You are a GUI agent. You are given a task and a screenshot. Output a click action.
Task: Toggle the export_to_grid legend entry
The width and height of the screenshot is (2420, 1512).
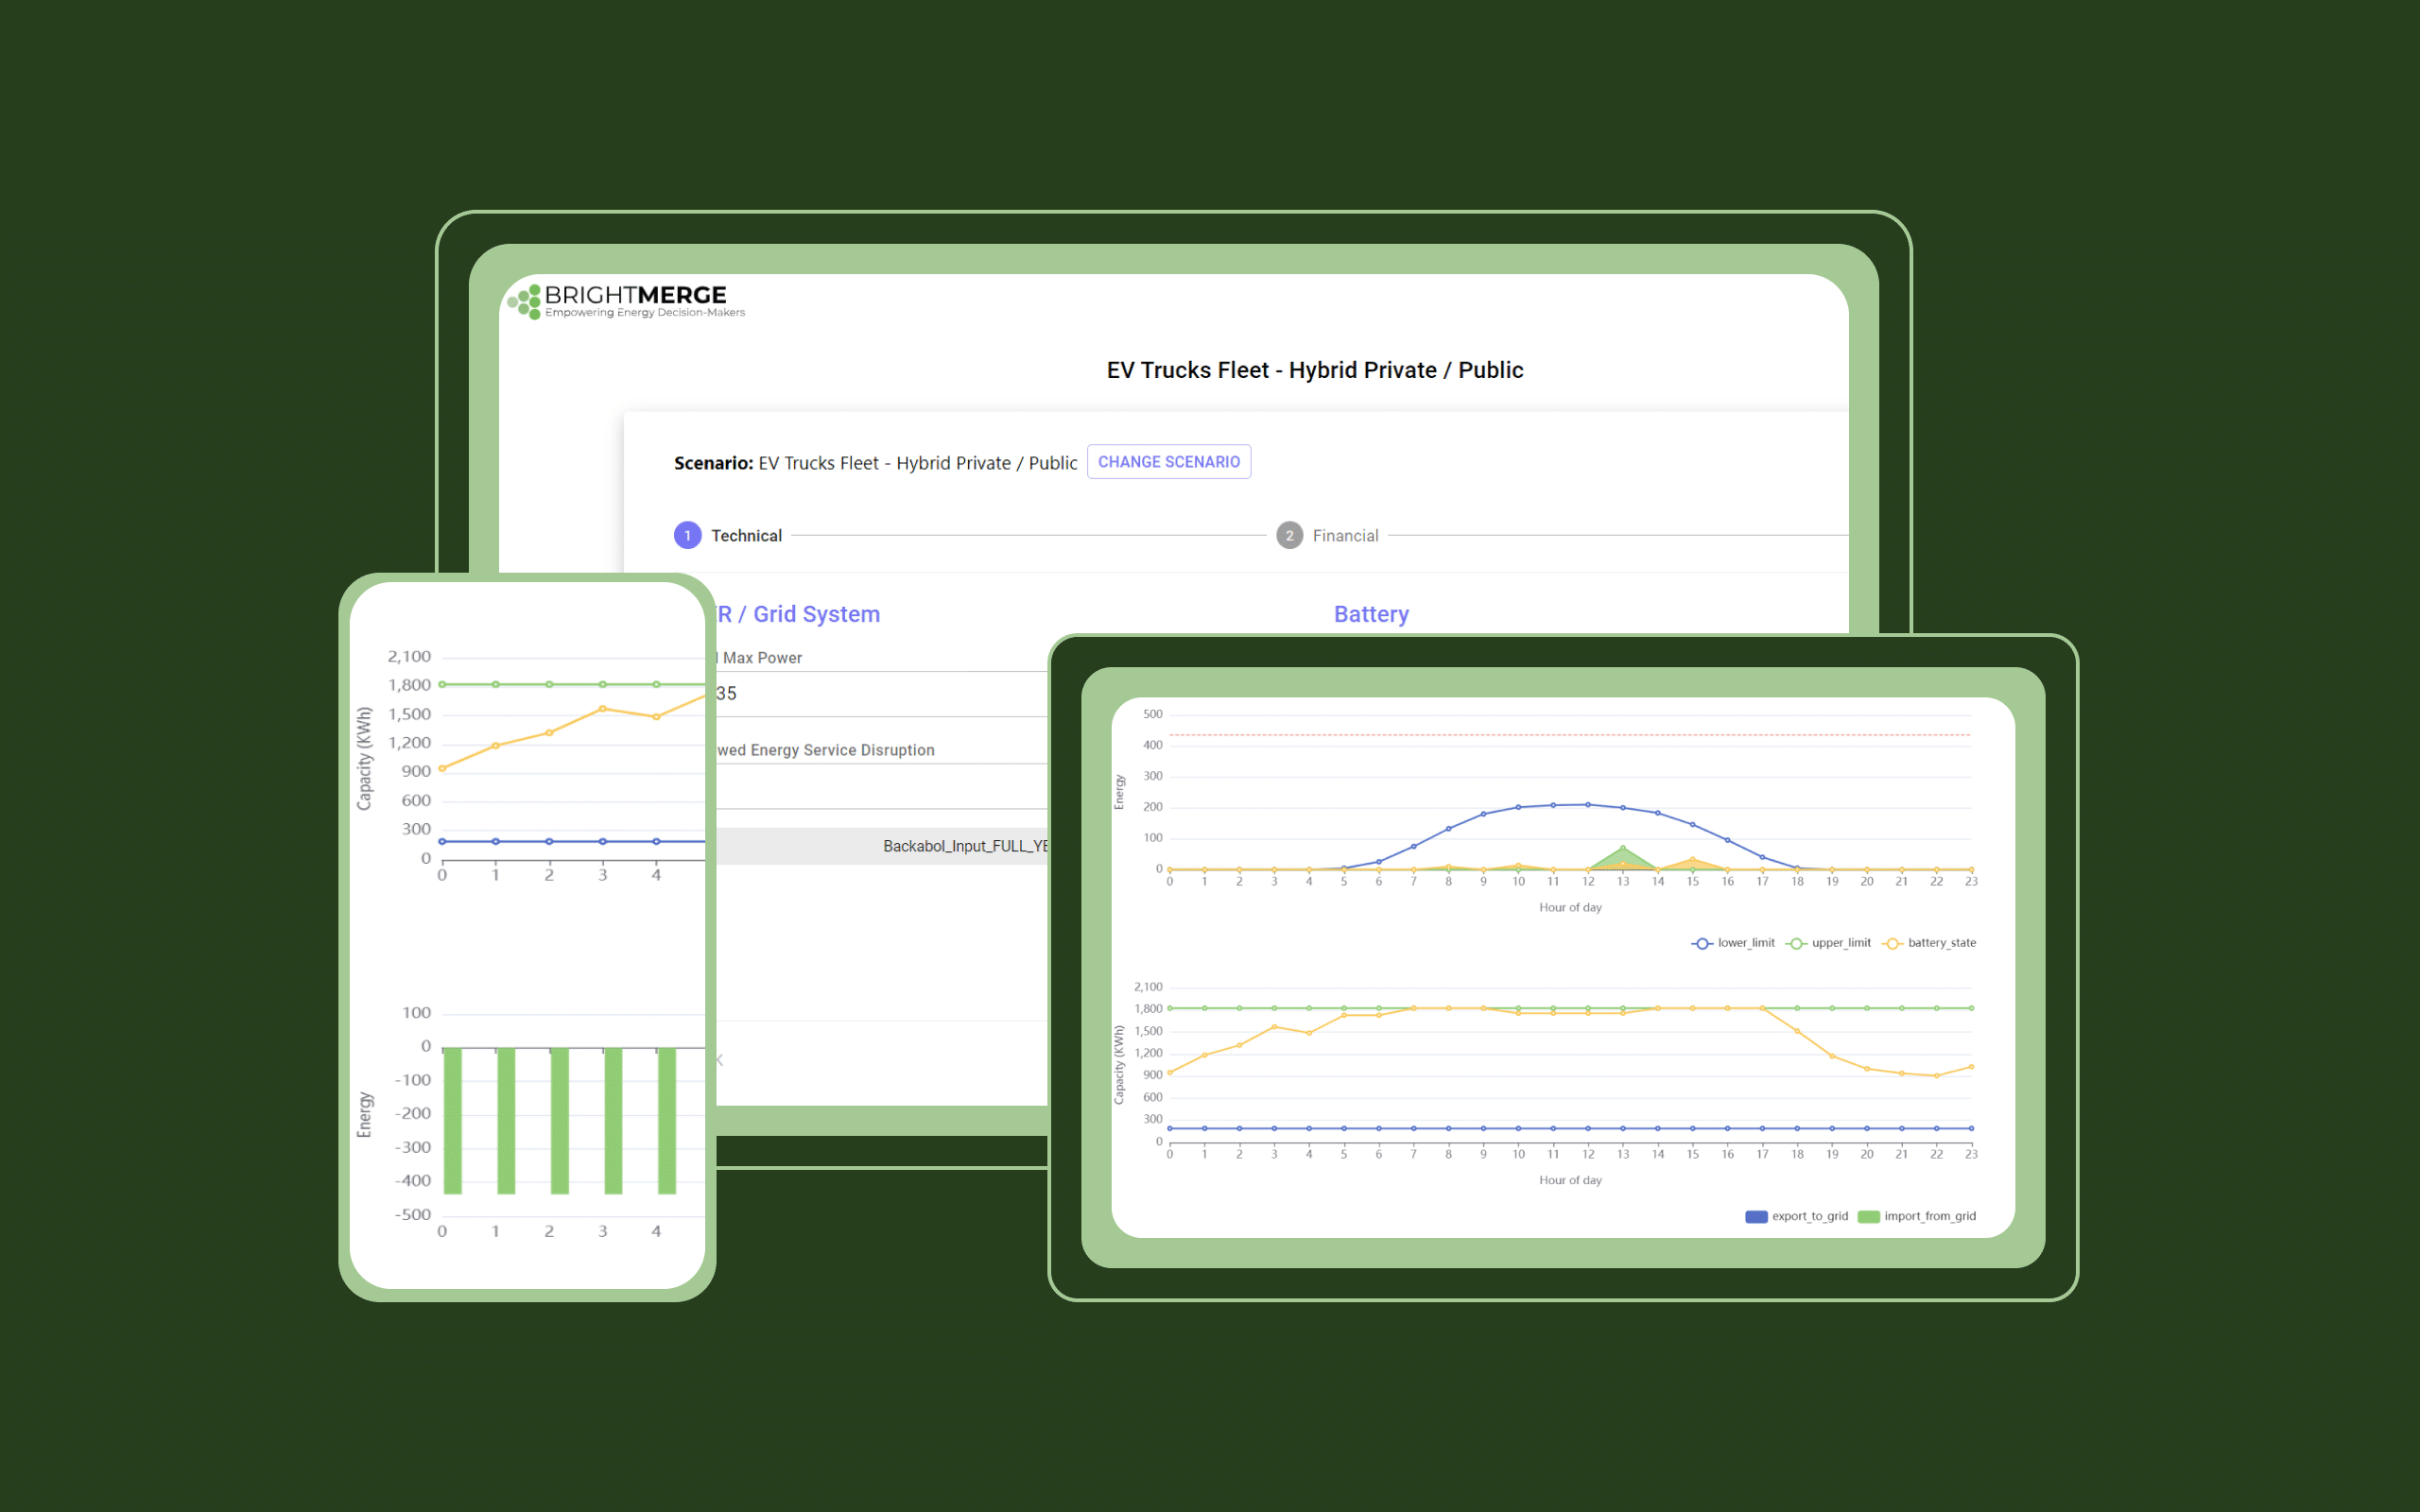(x=1796, y=1217)
